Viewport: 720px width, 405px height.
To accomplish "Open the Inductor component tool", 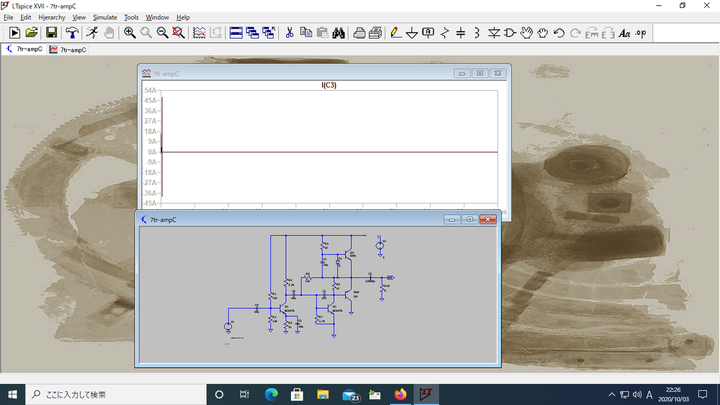I will click(x=477, y=33).
